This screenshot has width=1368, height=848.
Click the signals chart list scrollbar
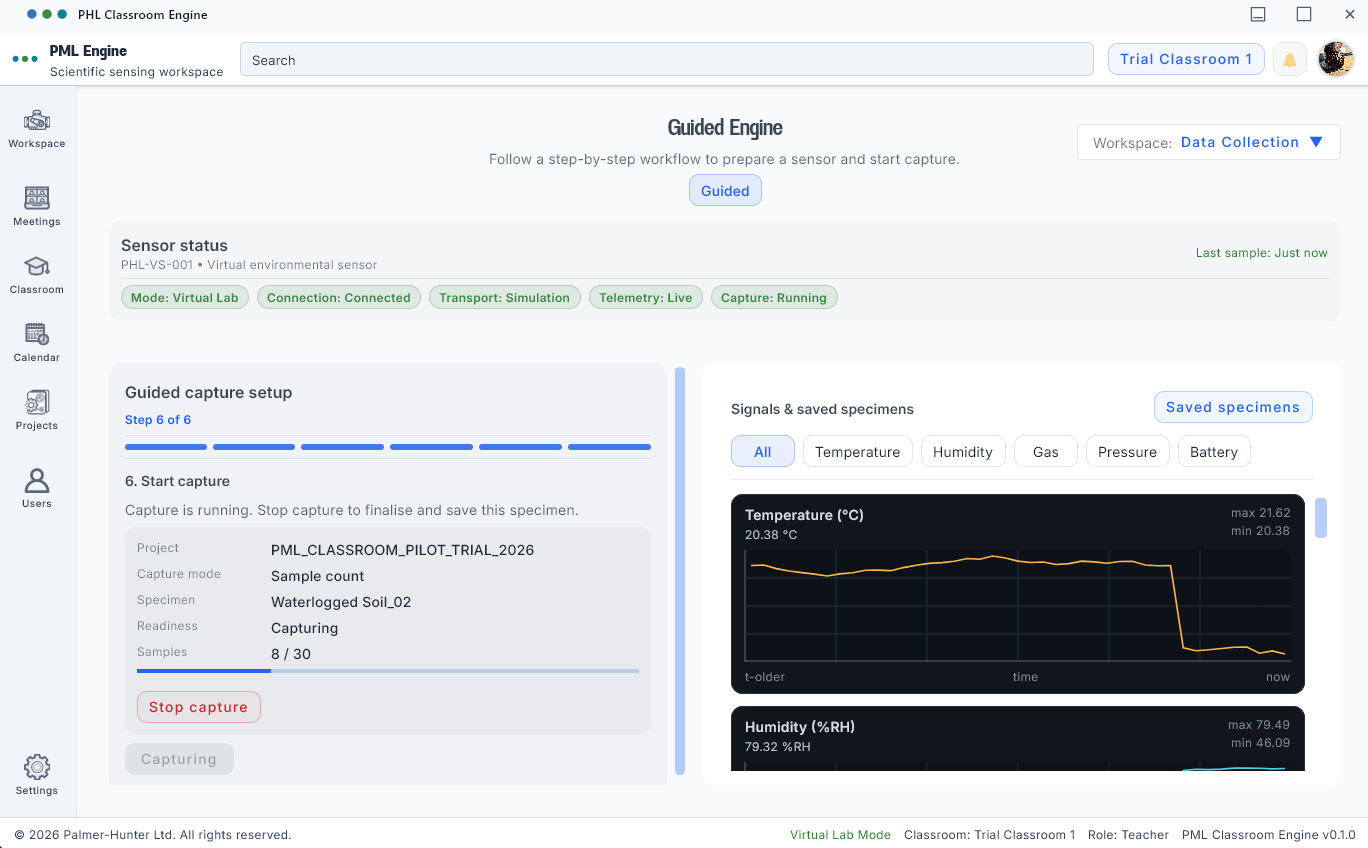(1321, 518)
